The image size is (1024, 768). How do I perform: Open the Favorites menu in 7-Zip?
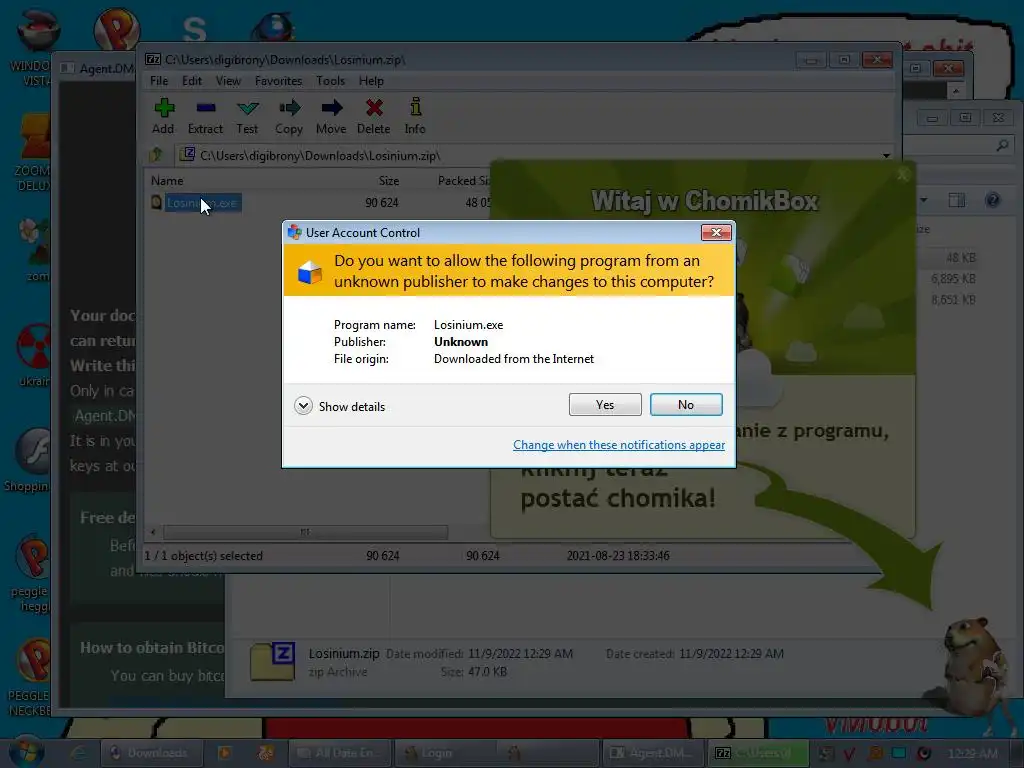[278, 81]
